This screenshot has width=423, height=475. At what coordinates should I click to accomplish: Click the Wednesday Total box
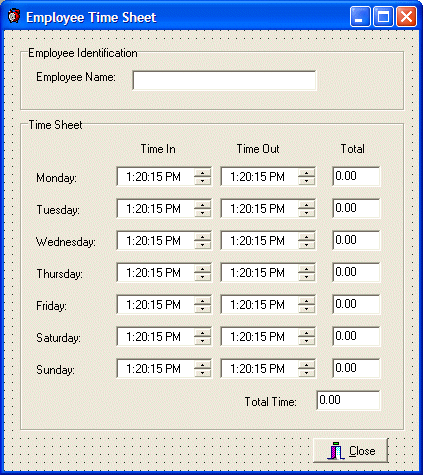tap(356, 240)
